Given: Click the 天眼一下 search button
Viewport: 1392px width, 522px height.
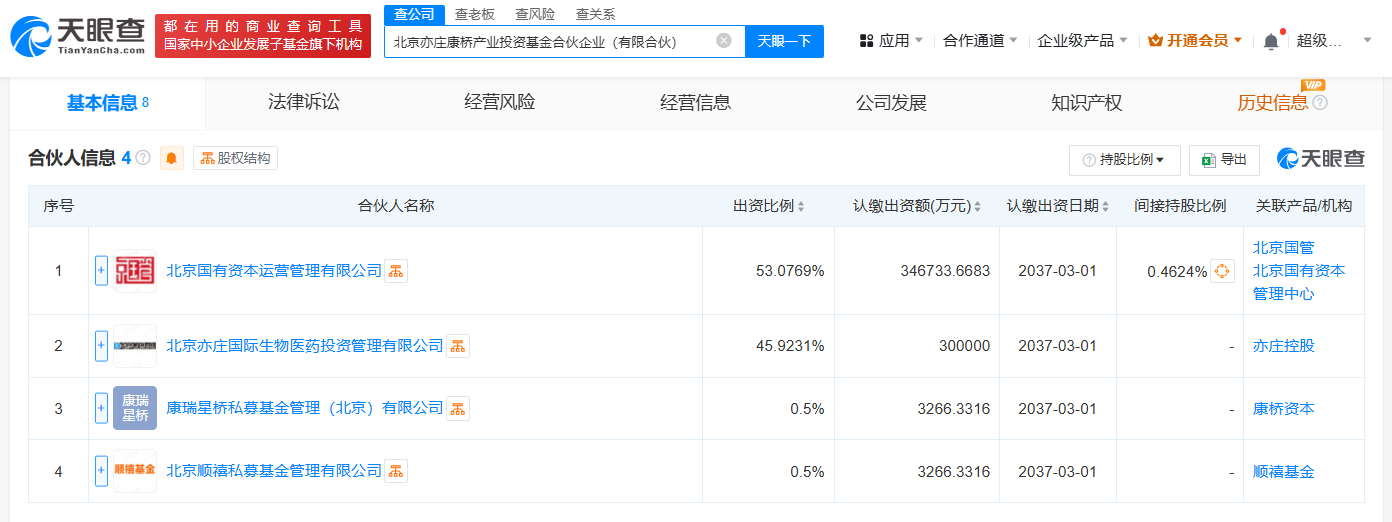Looking at the screenshot, I should coord(785,41).
